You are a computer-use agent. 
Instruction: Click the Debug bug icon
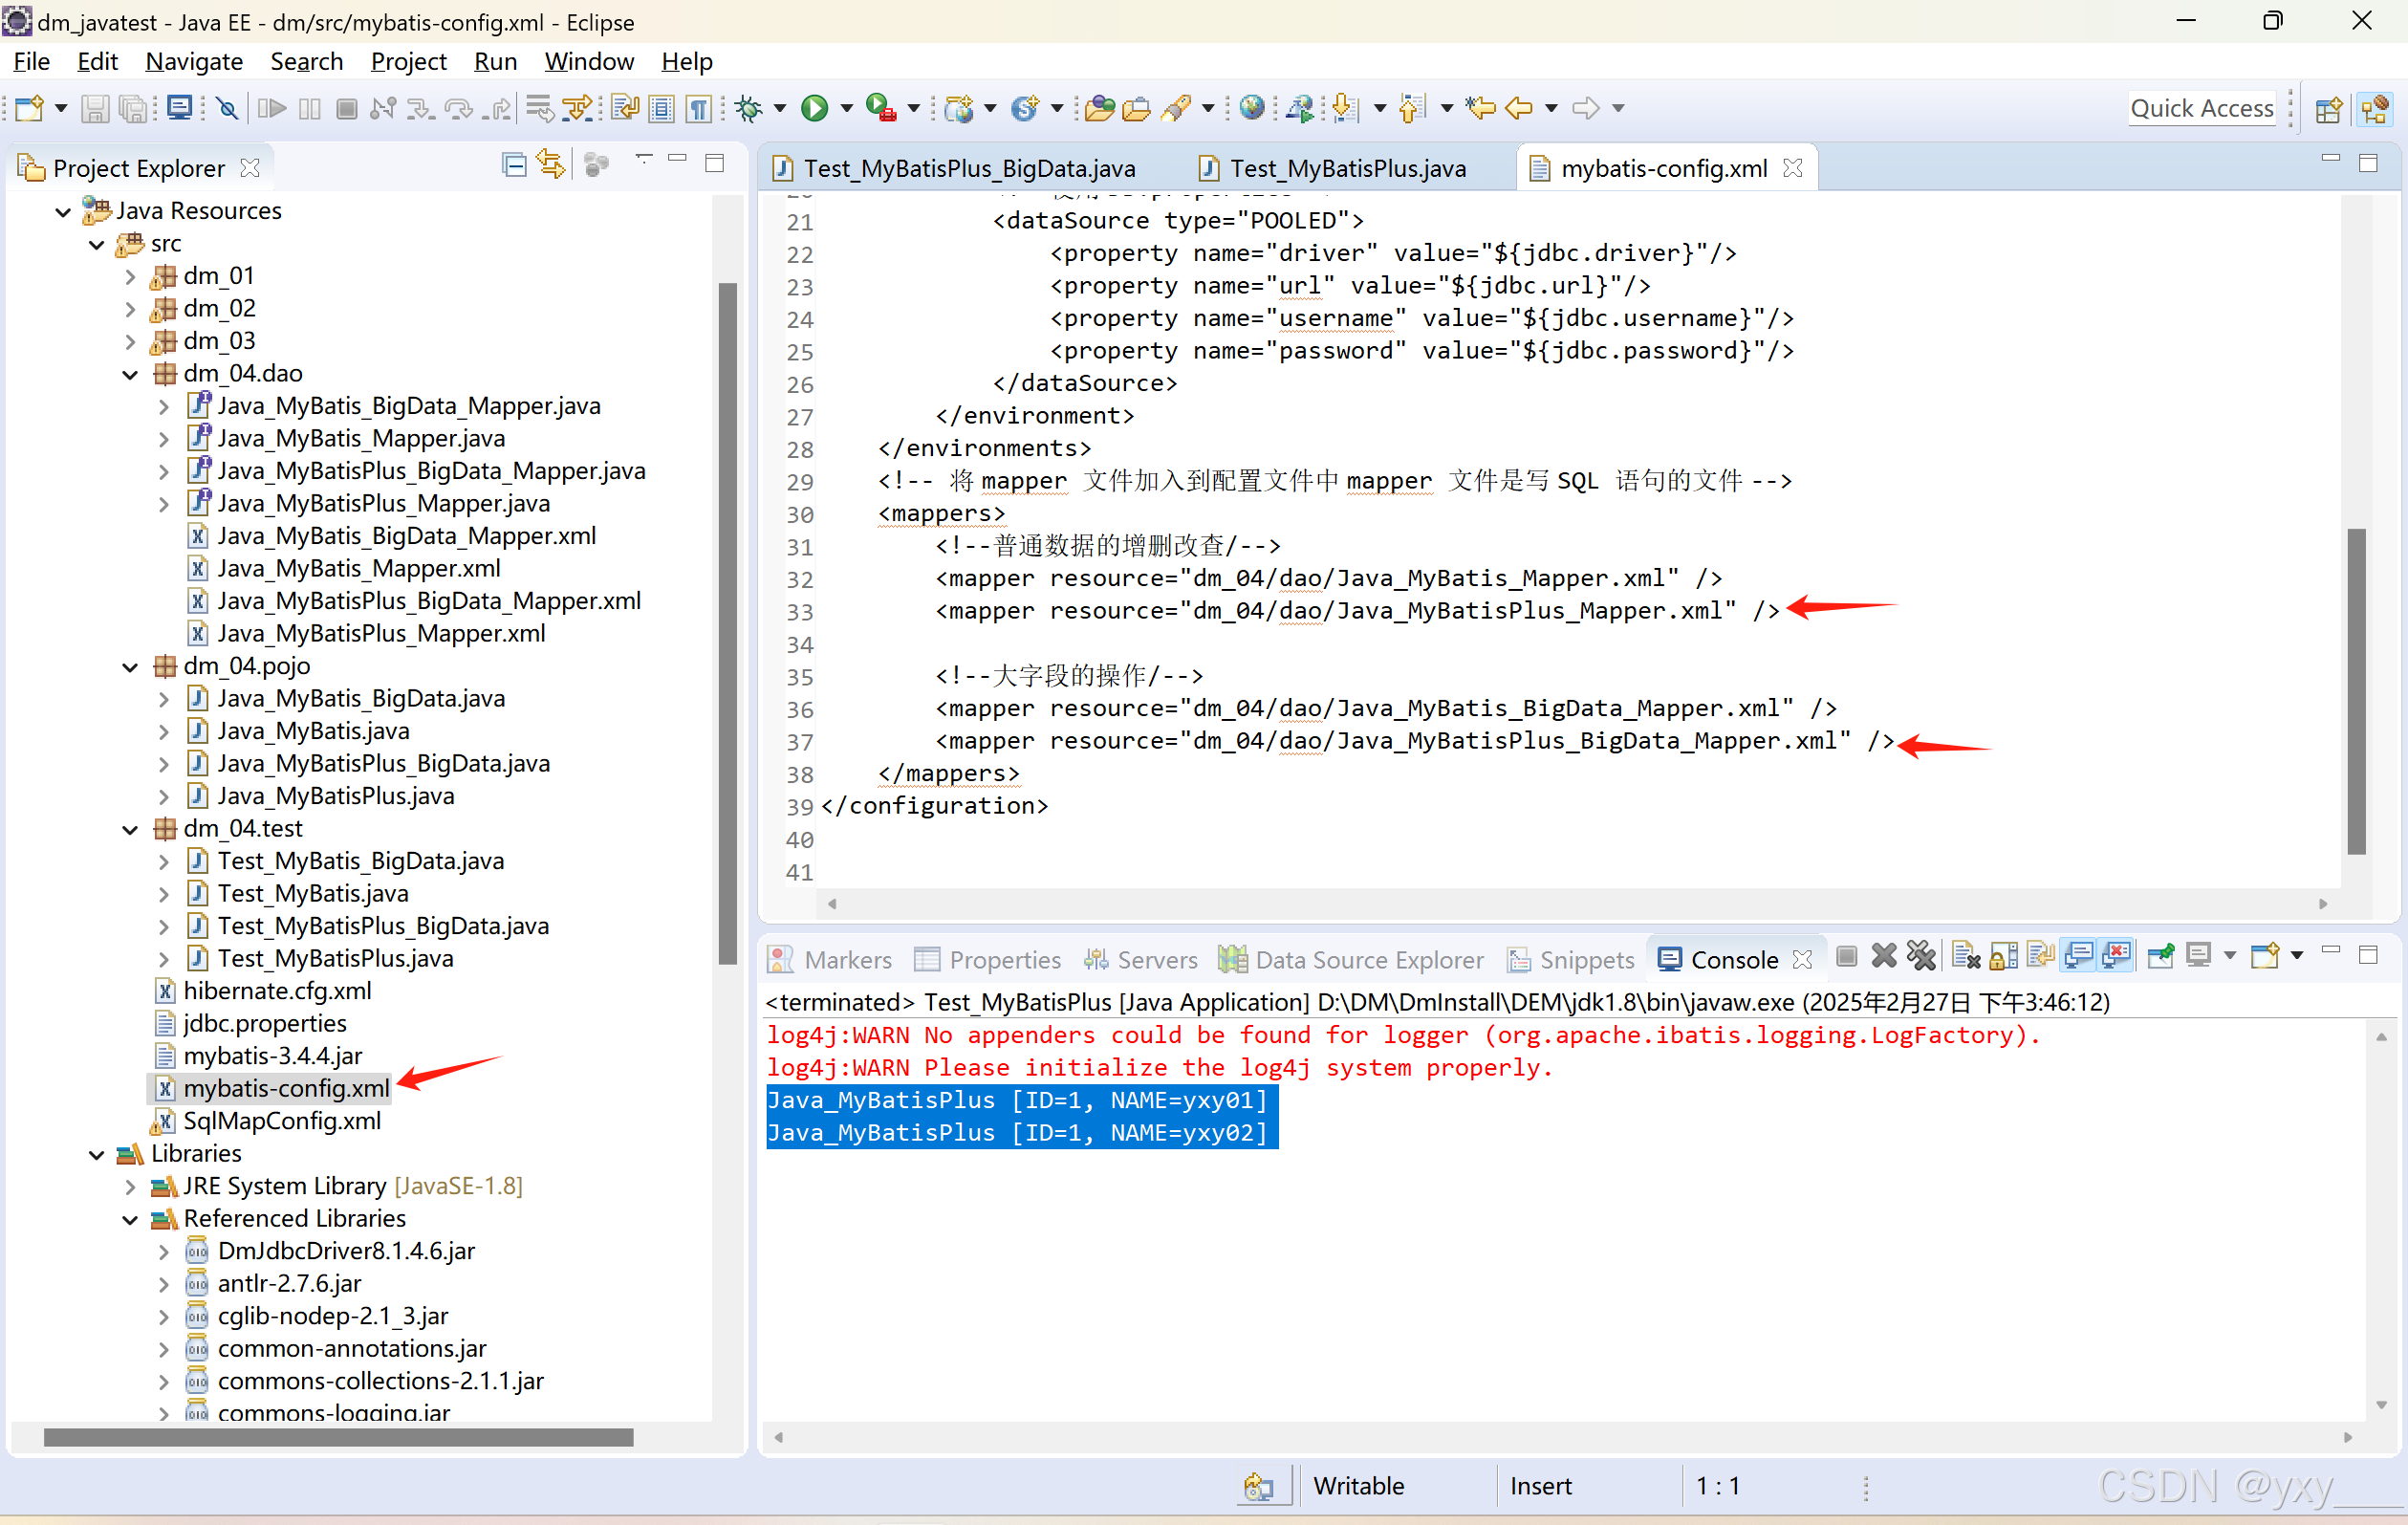click(748, 108)
